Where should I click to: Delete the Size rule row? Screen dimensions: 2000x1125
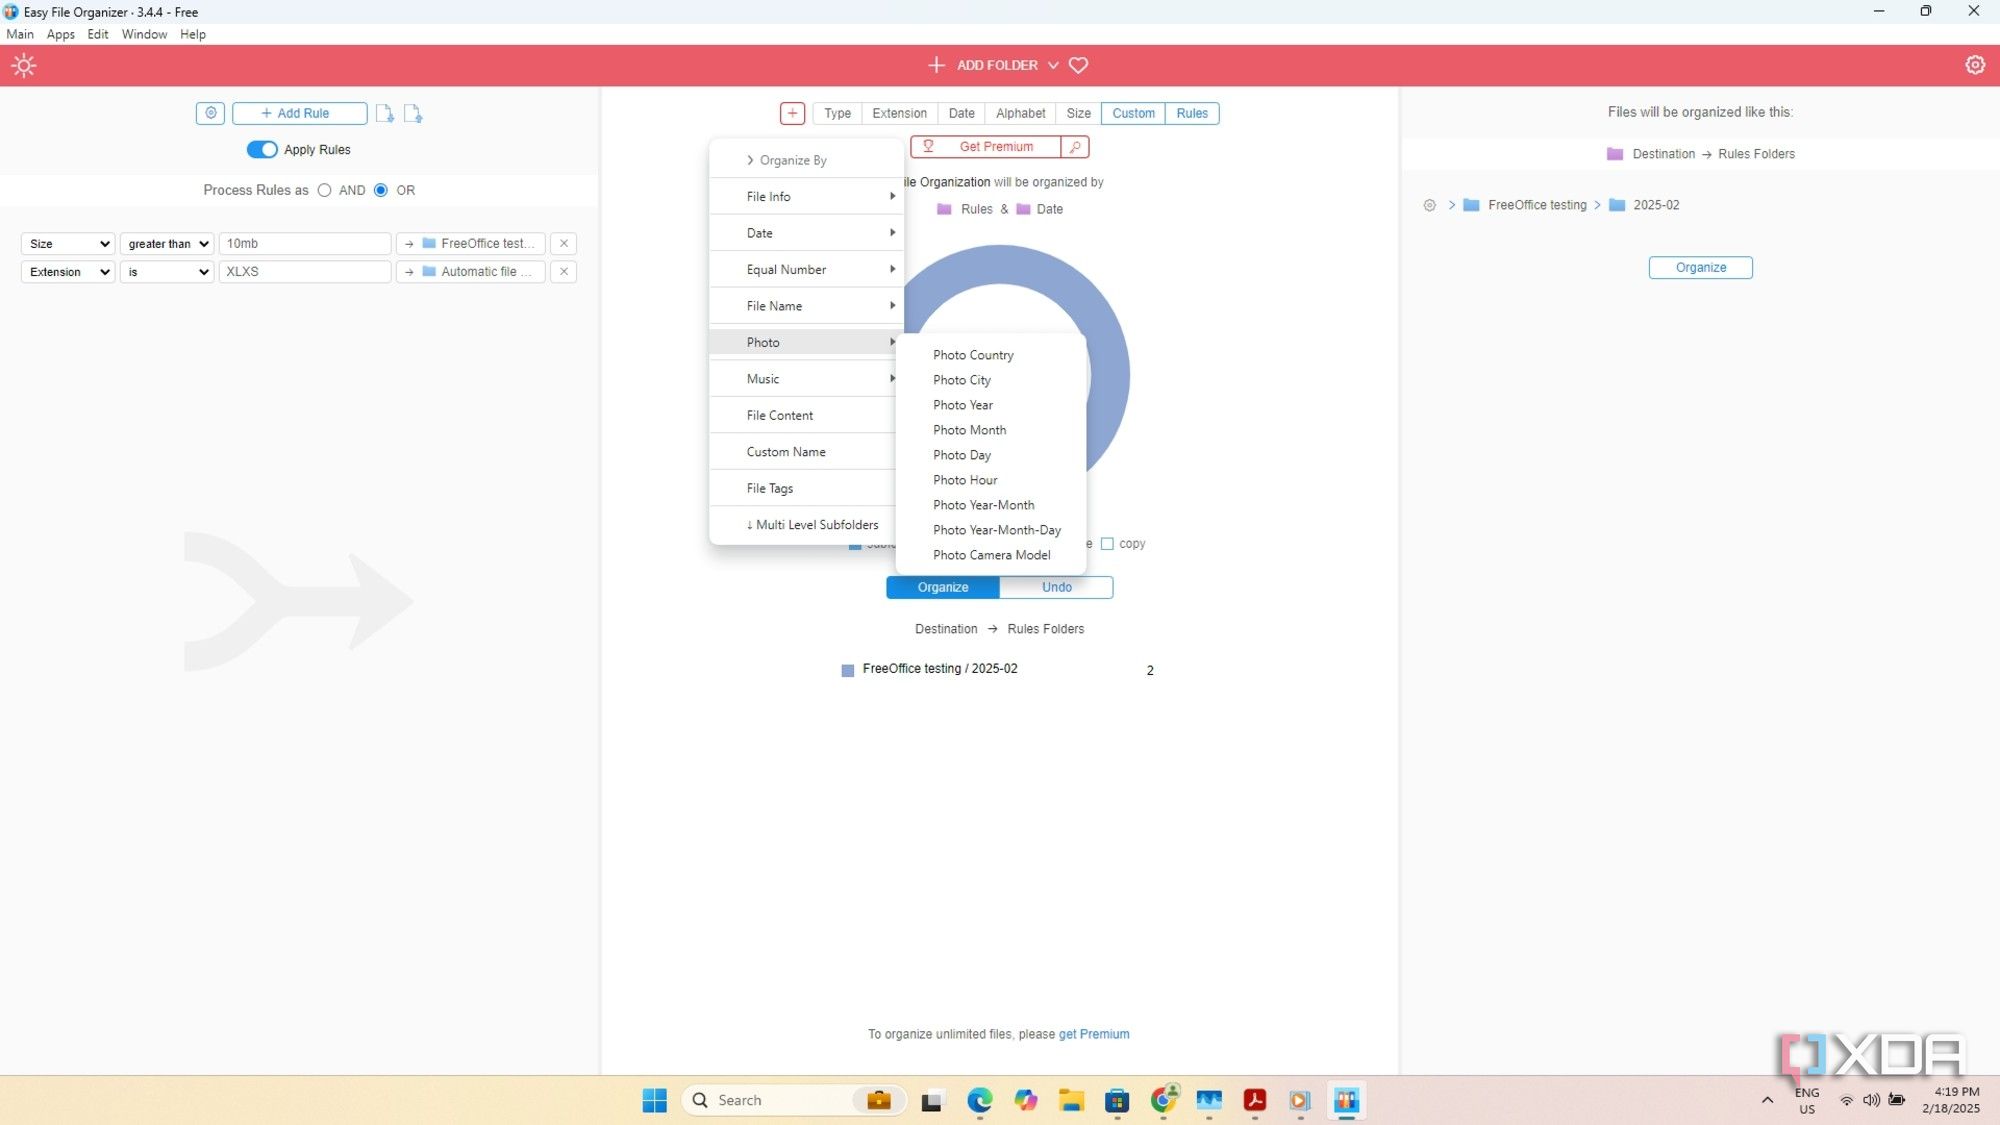point(564,243)
